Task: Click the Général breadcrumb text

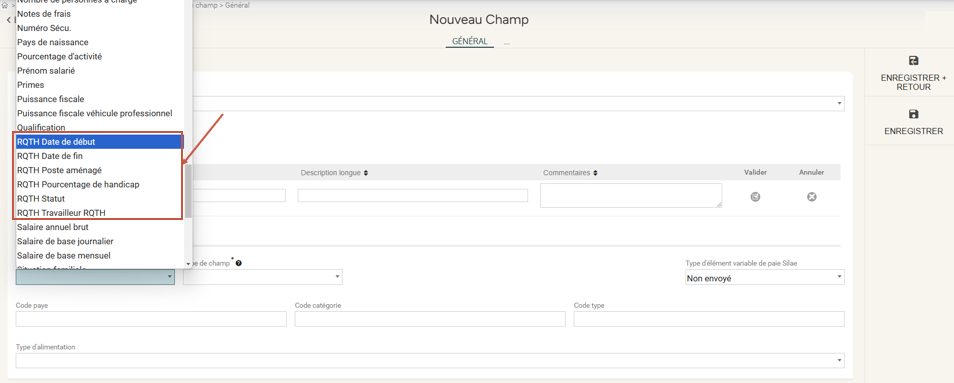Action: pyautogui.click(x=237, y=5)
